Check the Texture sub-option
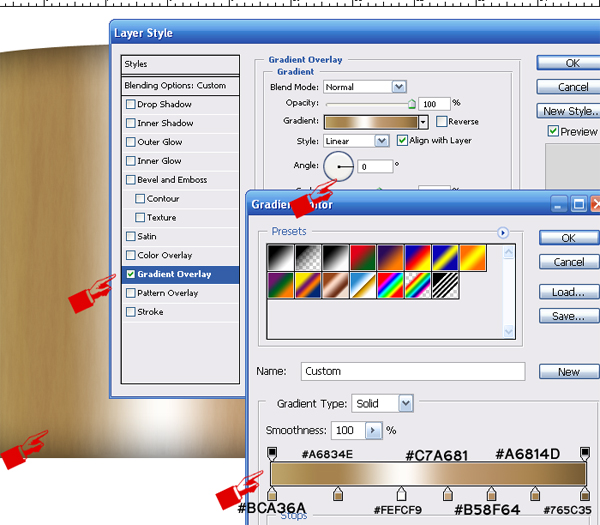Image resolution: width=600 pixels, height=525 pixels. (140, 217)
